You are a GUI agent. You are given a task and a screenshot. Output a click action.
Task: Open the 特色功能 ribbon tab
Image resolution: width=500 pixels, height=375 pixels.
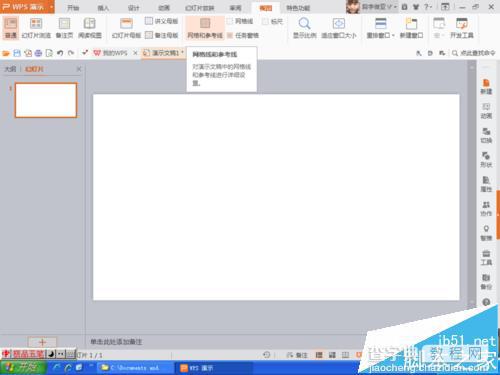tap(298, 8)
